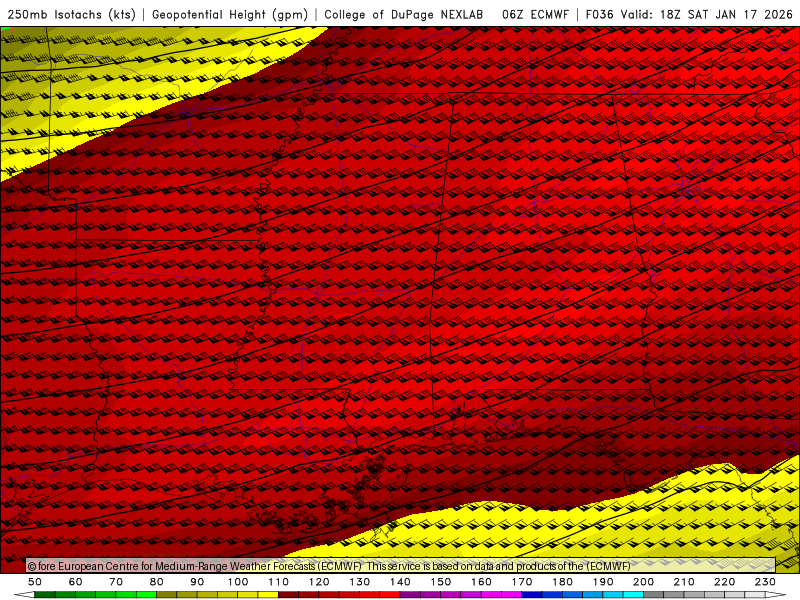Image resolution: width=800 pixels, height=600 pixels.
Task: Click the '150' label on the color scale
Action: (x=441, y=582)
